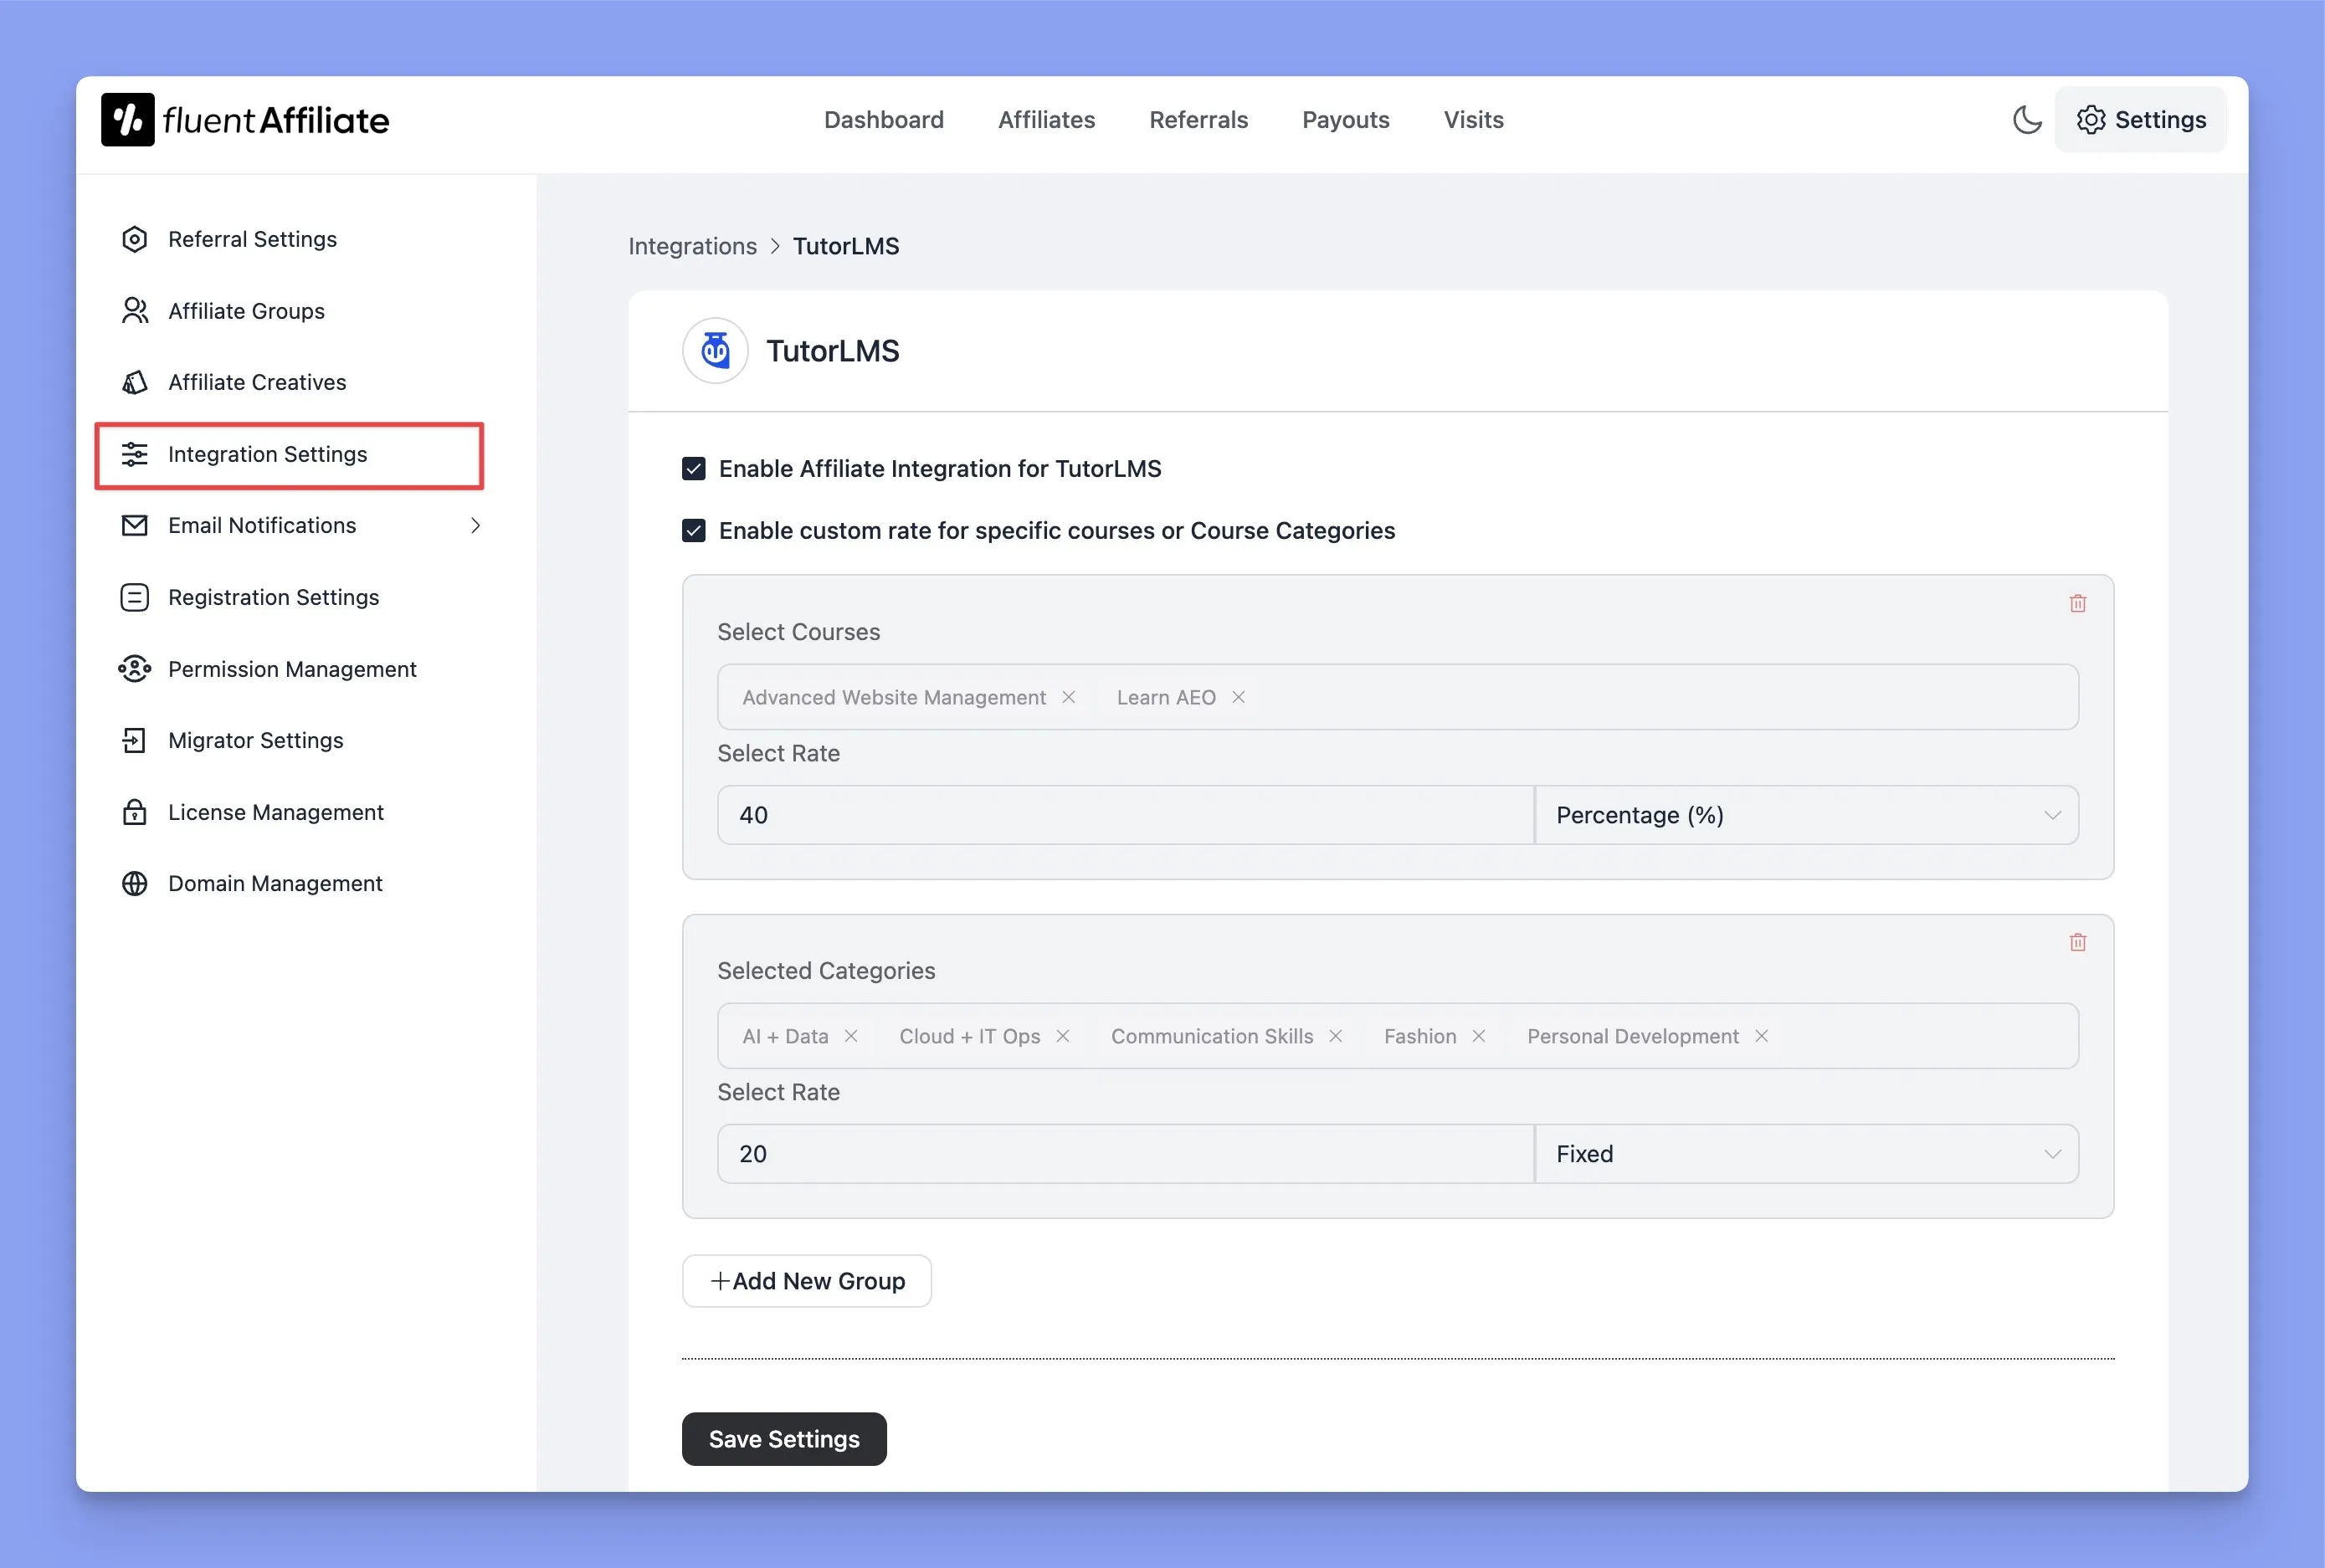Click the Affiliate Groups people icon
Viewport: 2325px width, 1568px height.
[134, 310]
